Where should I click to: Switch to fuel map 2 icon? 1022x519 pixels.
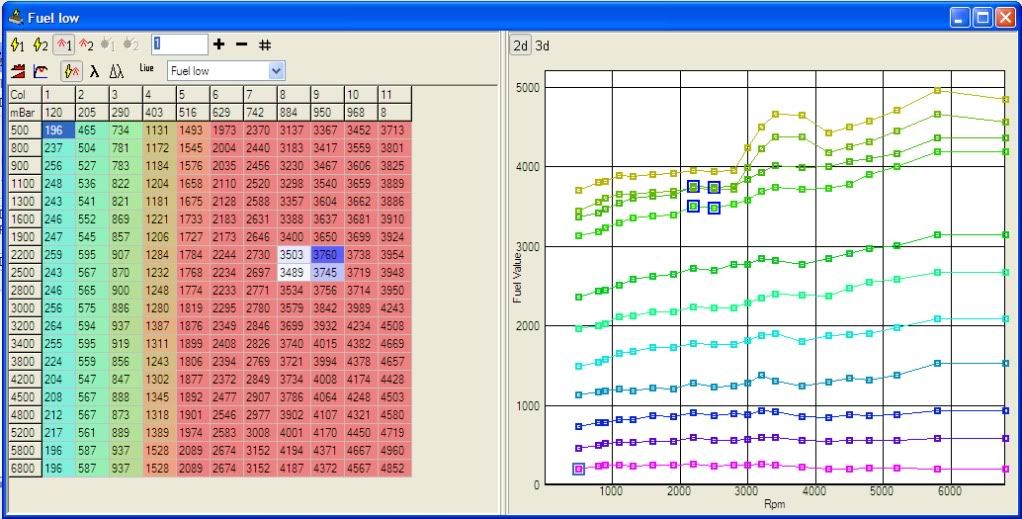[x=86, y=45]
